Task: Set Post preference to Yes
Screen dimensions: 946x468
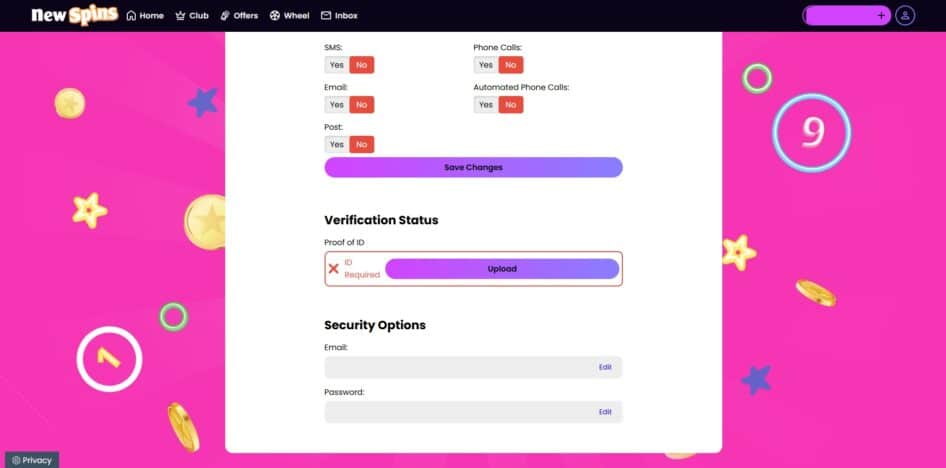Action: coord(337,145)
